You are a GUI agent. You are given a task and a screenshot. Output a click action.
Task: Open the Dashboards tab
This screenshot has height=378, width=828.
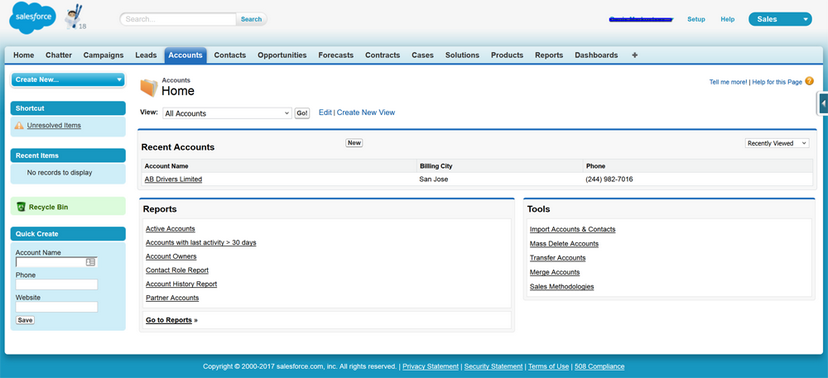pos(596,55)
